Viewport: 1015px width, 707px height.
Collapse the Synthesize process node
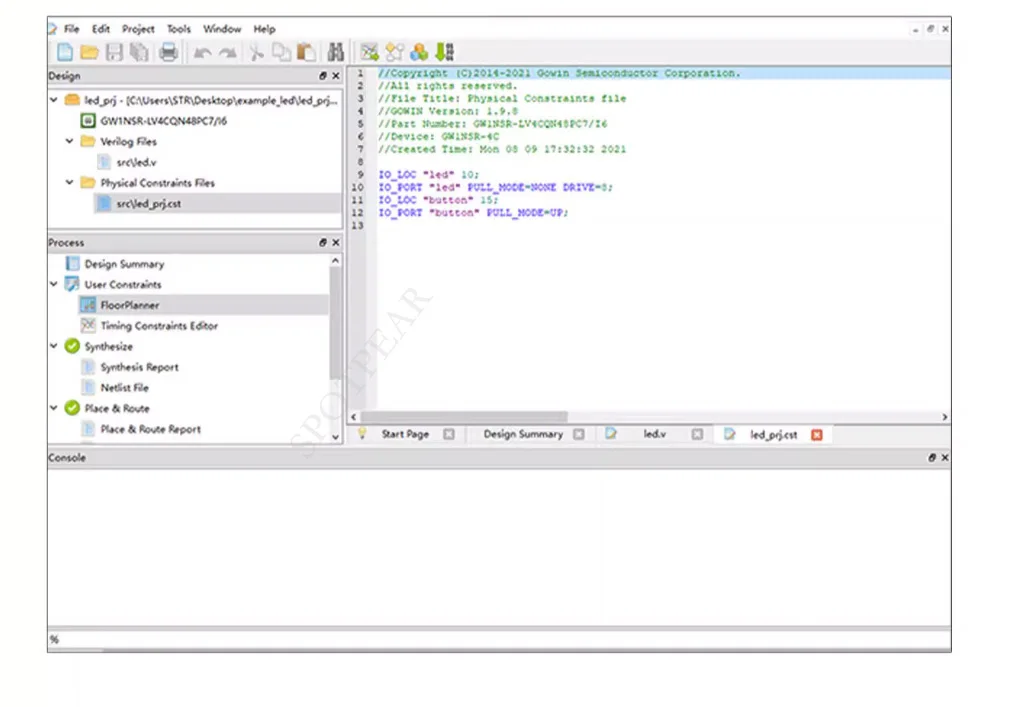coord(54,346)
